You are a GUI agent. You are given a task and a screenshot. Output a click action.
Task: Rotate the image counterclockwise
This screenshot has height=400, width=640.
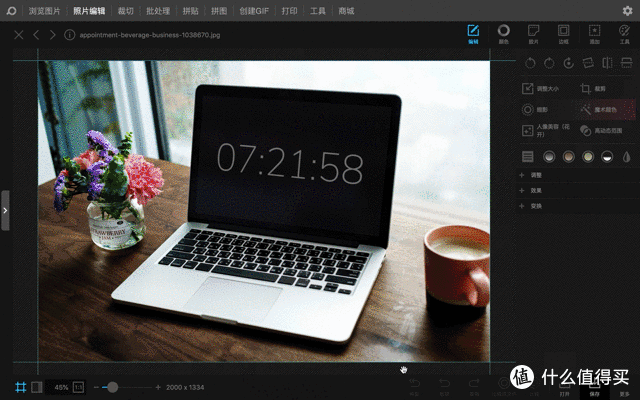[x=530, y=63]
